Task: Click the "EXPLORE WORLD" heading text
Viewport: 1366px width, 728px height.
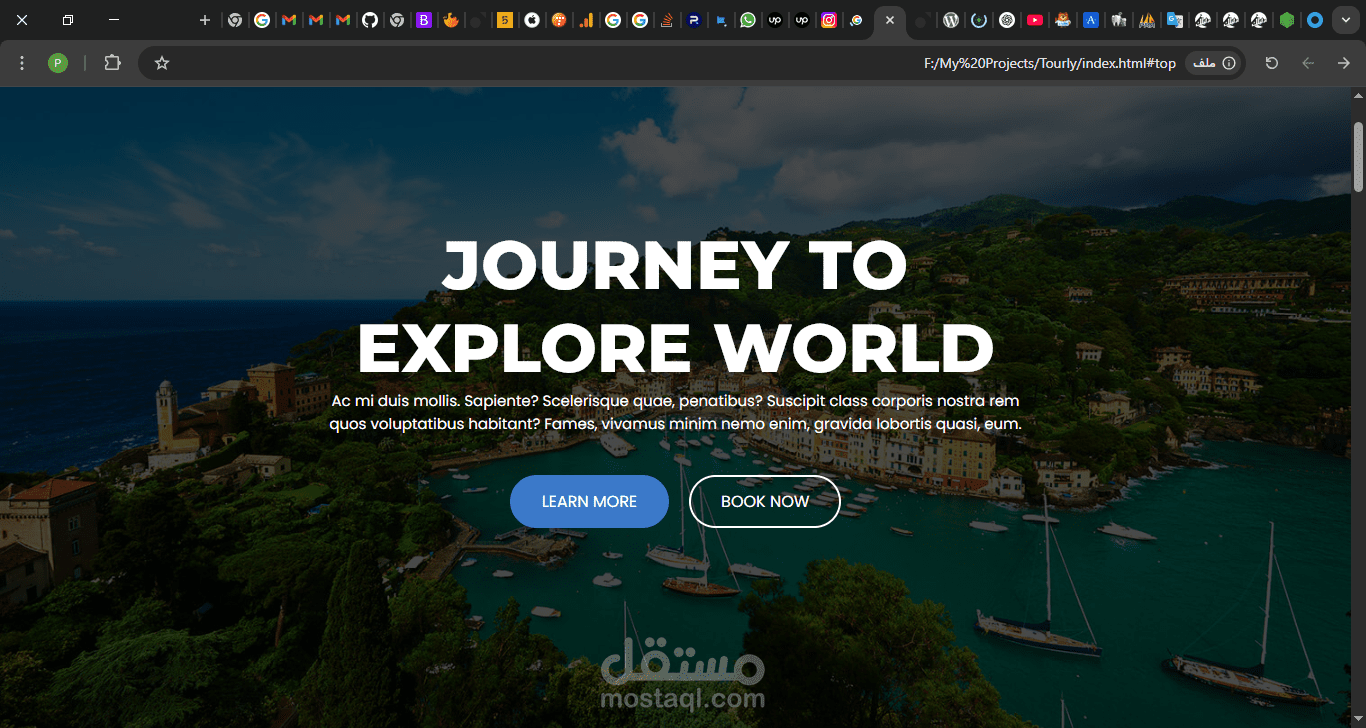Action: click(675, 348)
